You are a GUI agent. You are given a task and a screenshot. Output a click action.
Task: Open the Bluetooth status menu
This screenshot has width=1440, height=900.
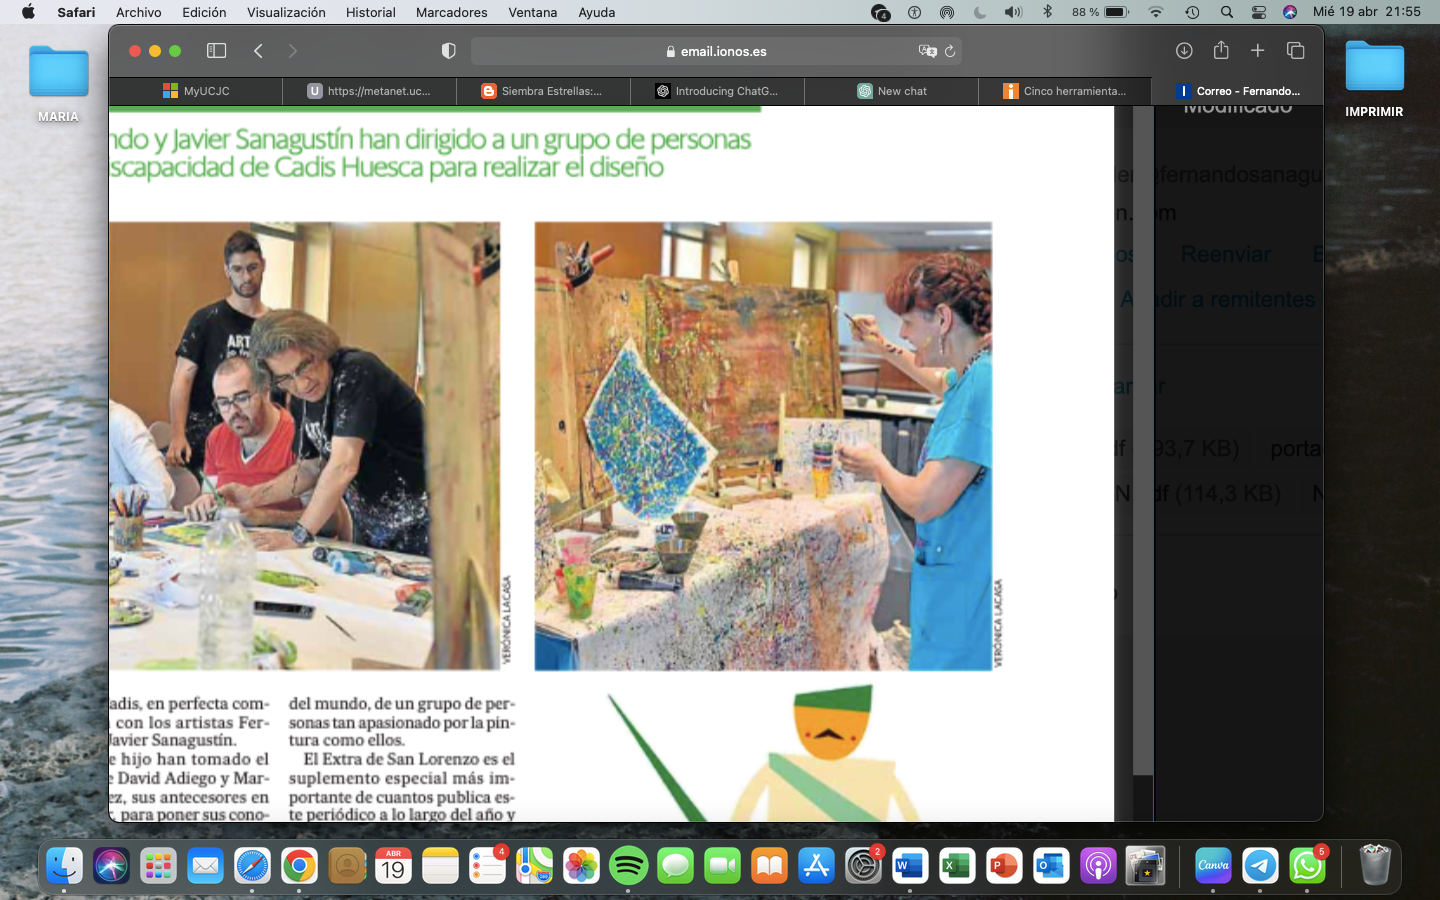pos(1047,12)
